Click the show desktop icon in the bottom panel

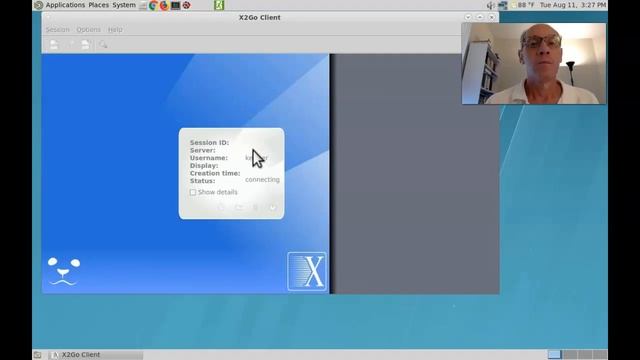pyautogui.click(x=37, y=355)
